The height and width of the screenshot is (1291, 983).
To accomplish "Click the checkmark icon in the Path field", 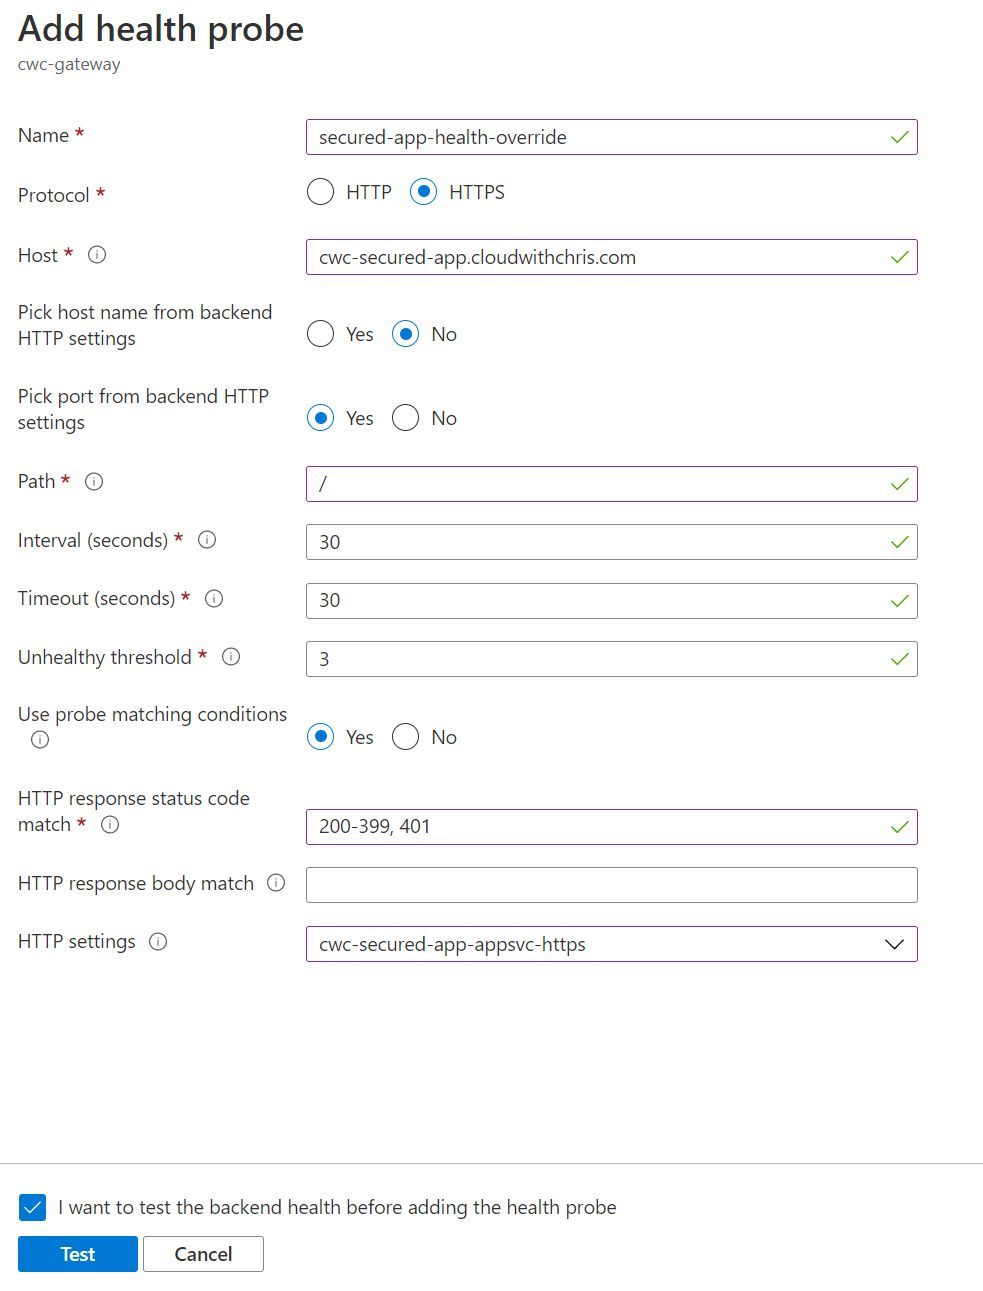I will [897, 484].
